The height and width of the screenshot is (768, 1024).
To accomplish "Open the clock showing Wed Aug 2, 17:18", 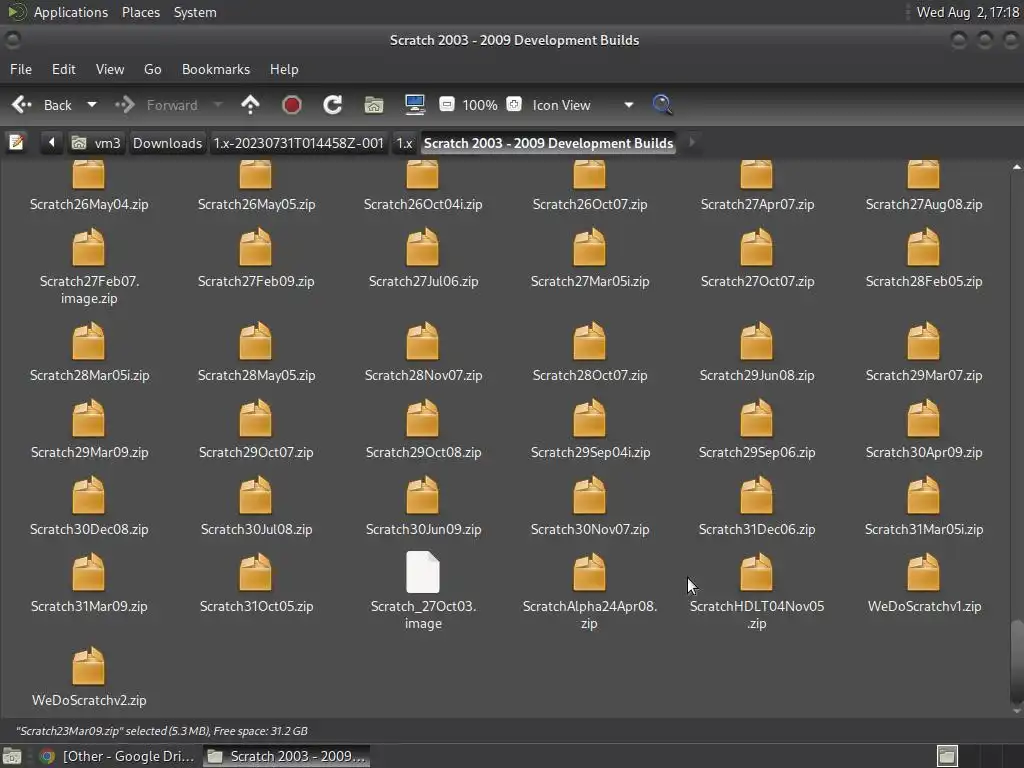I will point(967,12).
